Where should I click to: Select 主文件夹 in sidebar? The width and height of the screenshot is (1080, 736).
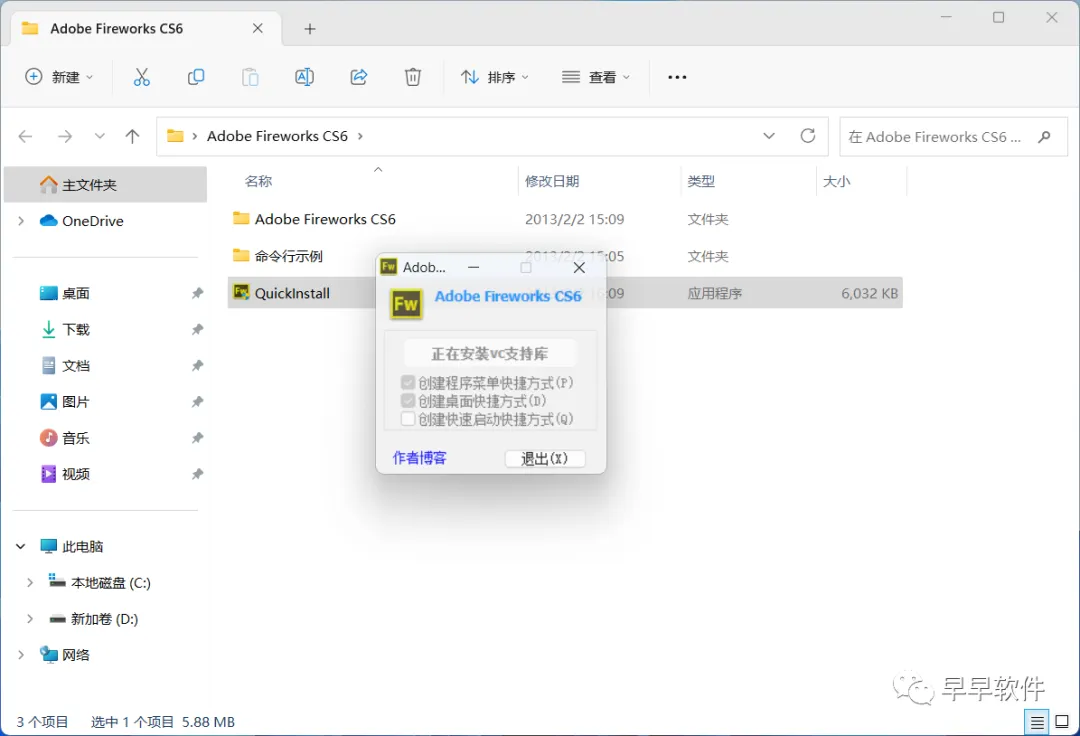point(105,185)
